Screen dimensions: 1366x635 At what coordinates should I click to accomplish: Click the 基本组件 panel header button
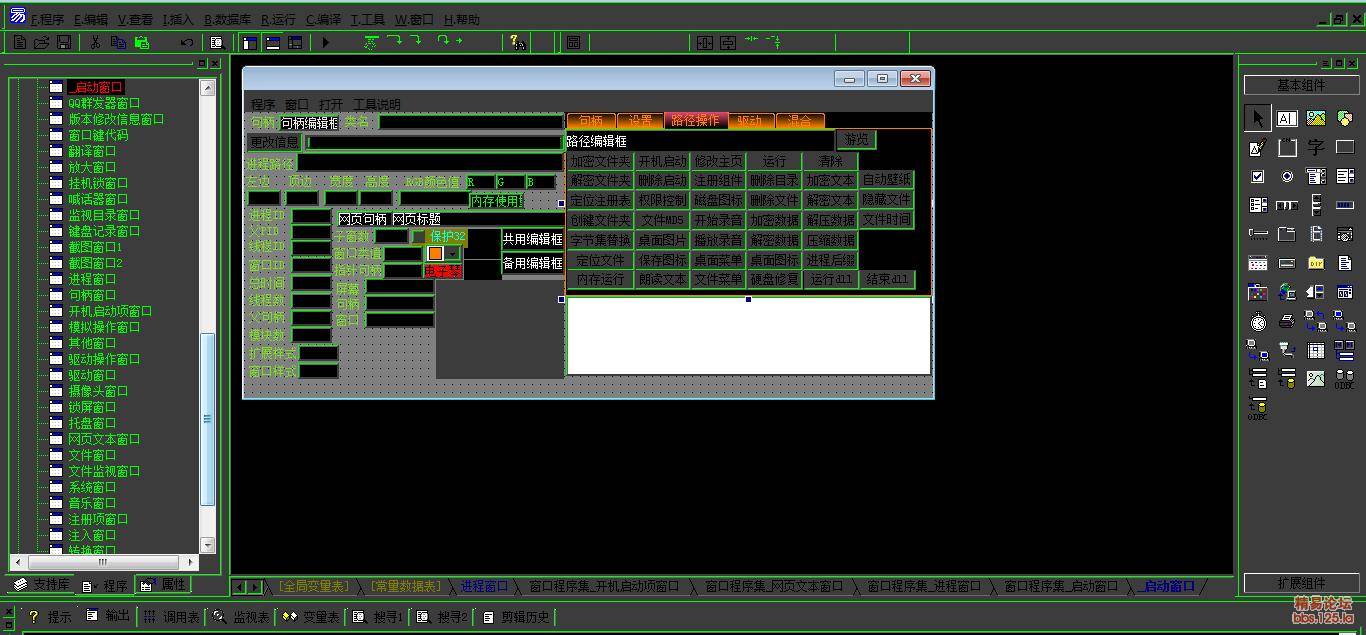[1301, 85]
